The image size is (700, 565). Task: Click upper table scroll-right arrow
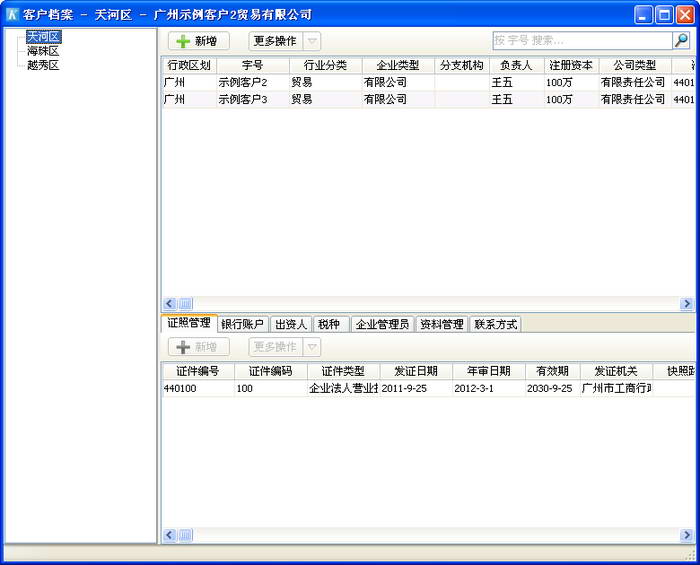[x=687, y=304]
